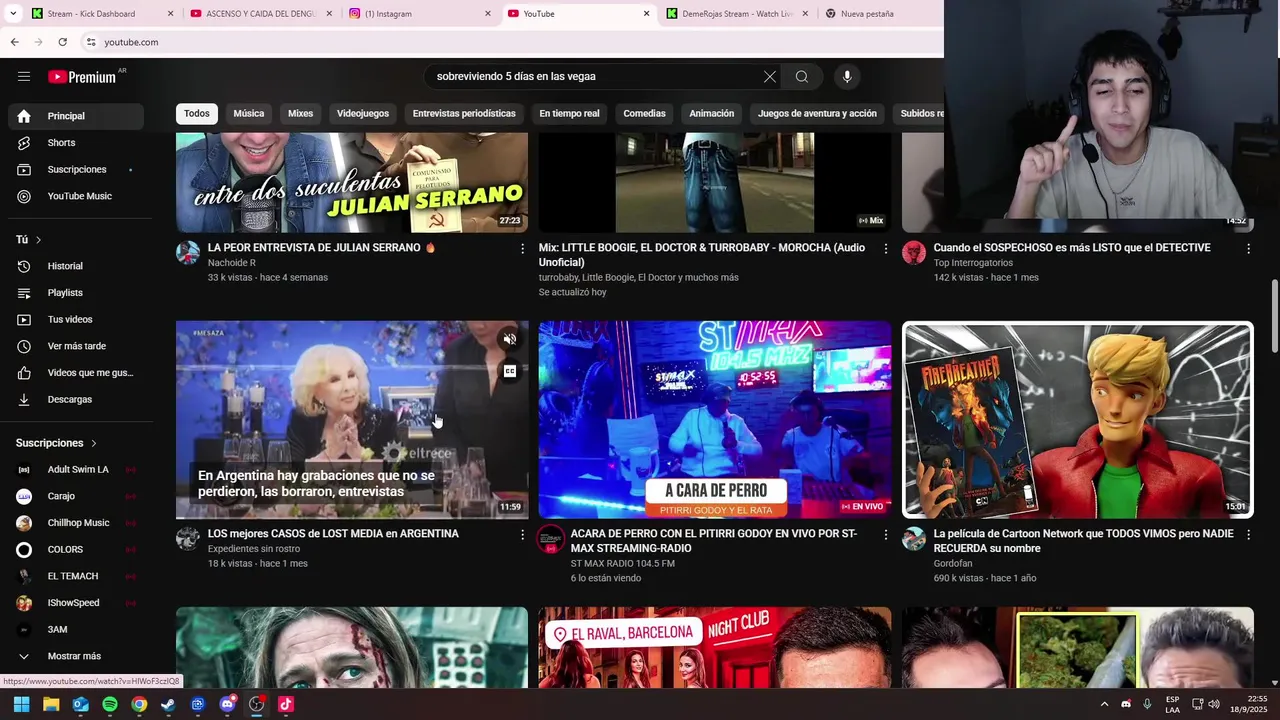Select the Todos filter chip
The image size is (1280, 720).
(197, 114)
